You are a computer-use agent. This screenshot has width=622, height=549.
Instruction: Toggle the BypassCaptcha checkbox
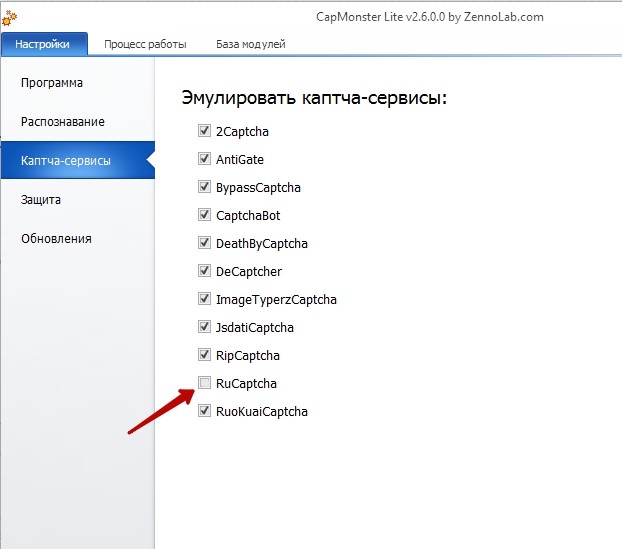point(204,186)
